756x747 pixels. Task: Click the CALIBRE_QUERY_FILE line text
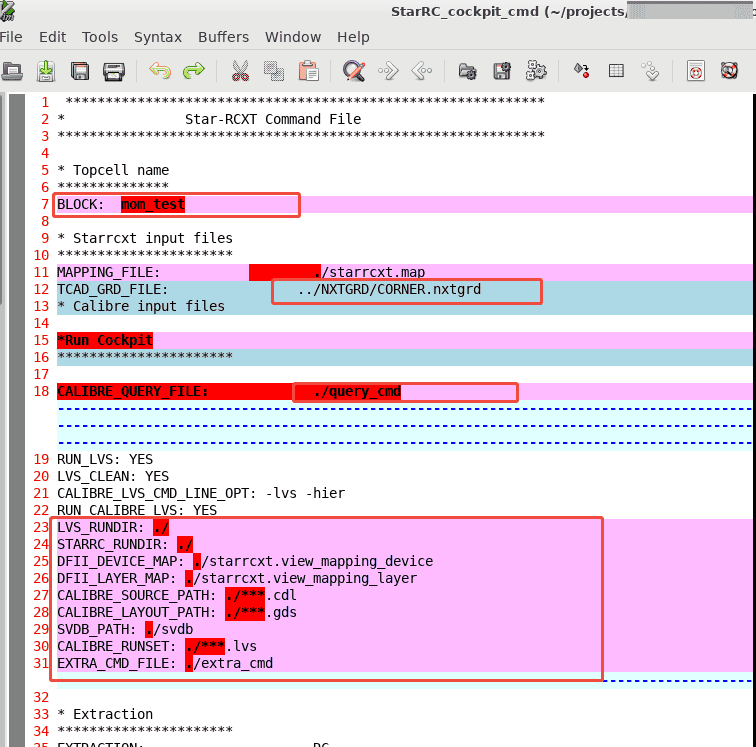click(132, 392)
